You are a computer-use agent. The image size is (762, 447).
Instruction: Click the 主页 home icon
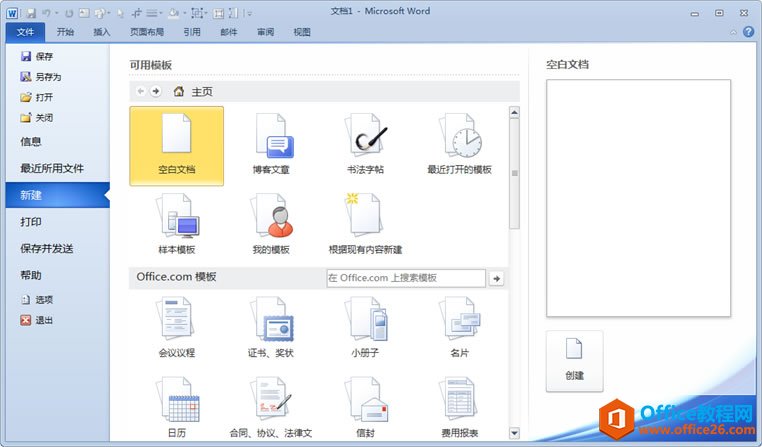click(179, 91)
